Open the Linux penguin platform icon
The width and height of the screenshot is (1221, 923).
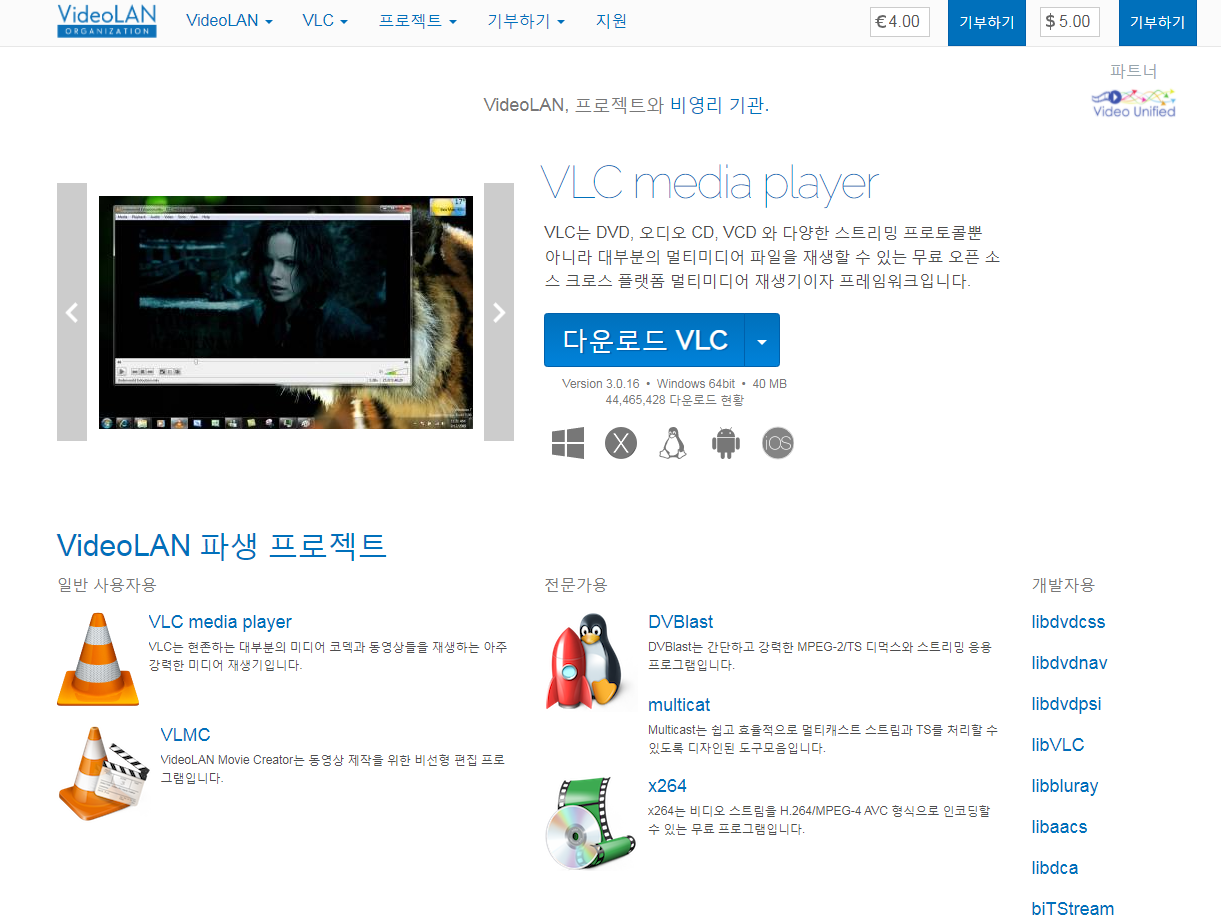[x=673, y=443]
